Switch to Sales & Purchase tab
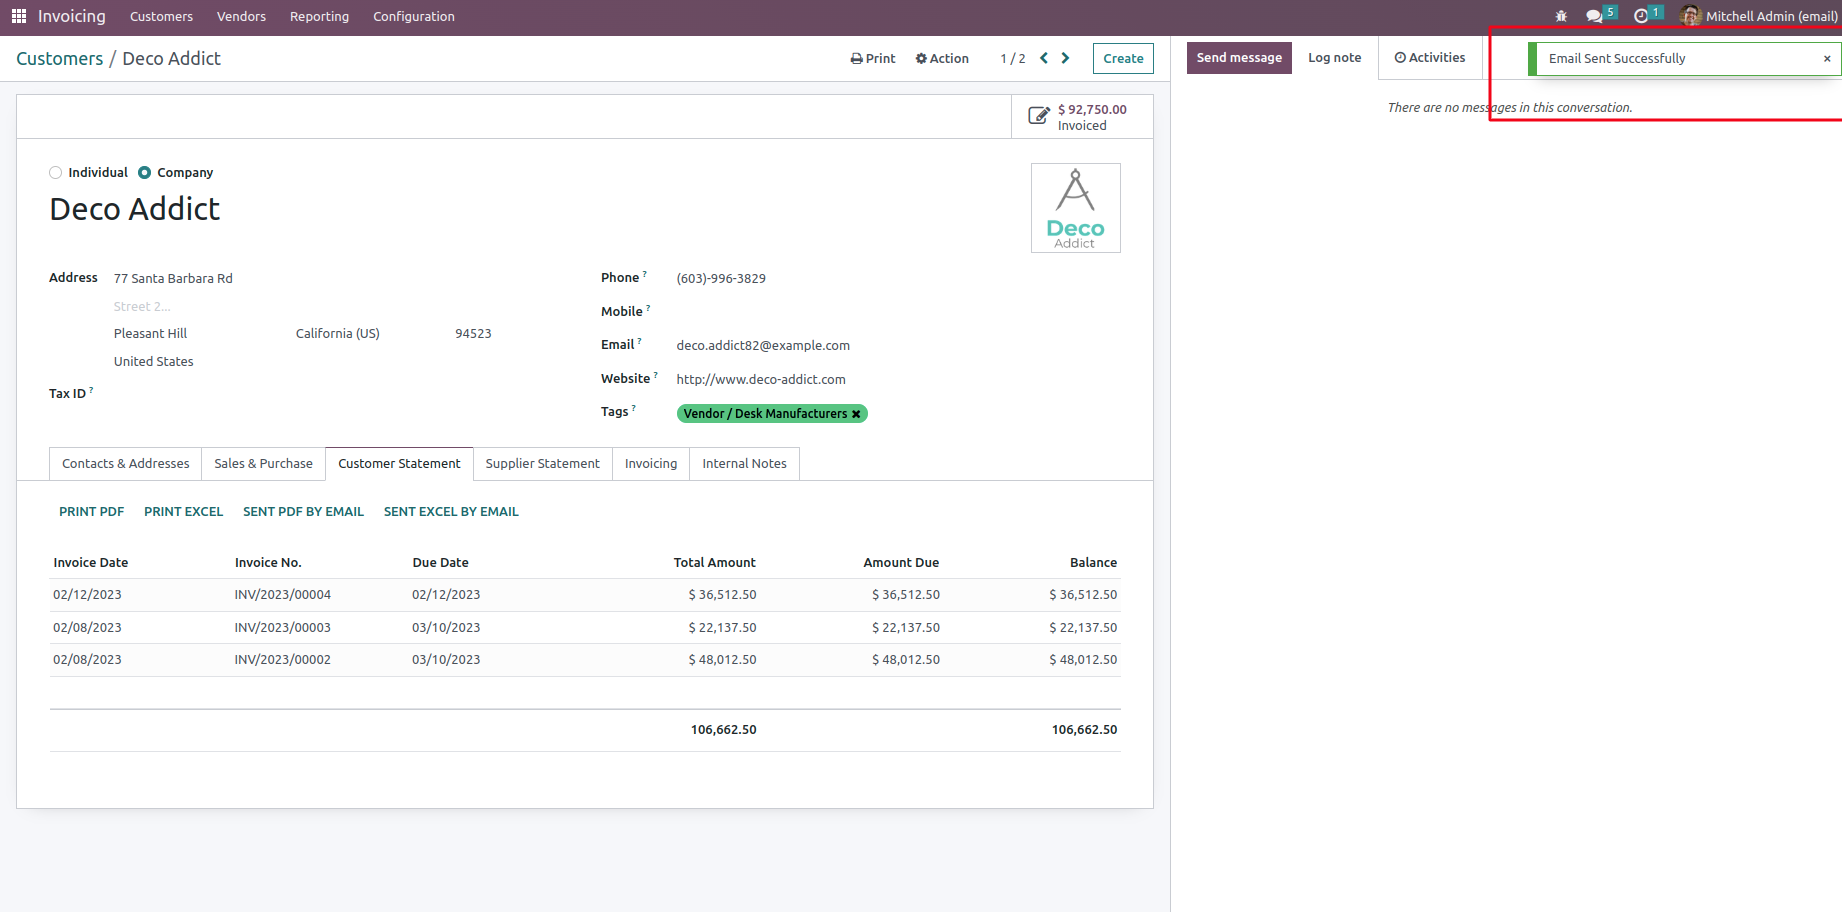Image resolution: width=1842 pixels, height=912 pixels. tap(263, 464)
